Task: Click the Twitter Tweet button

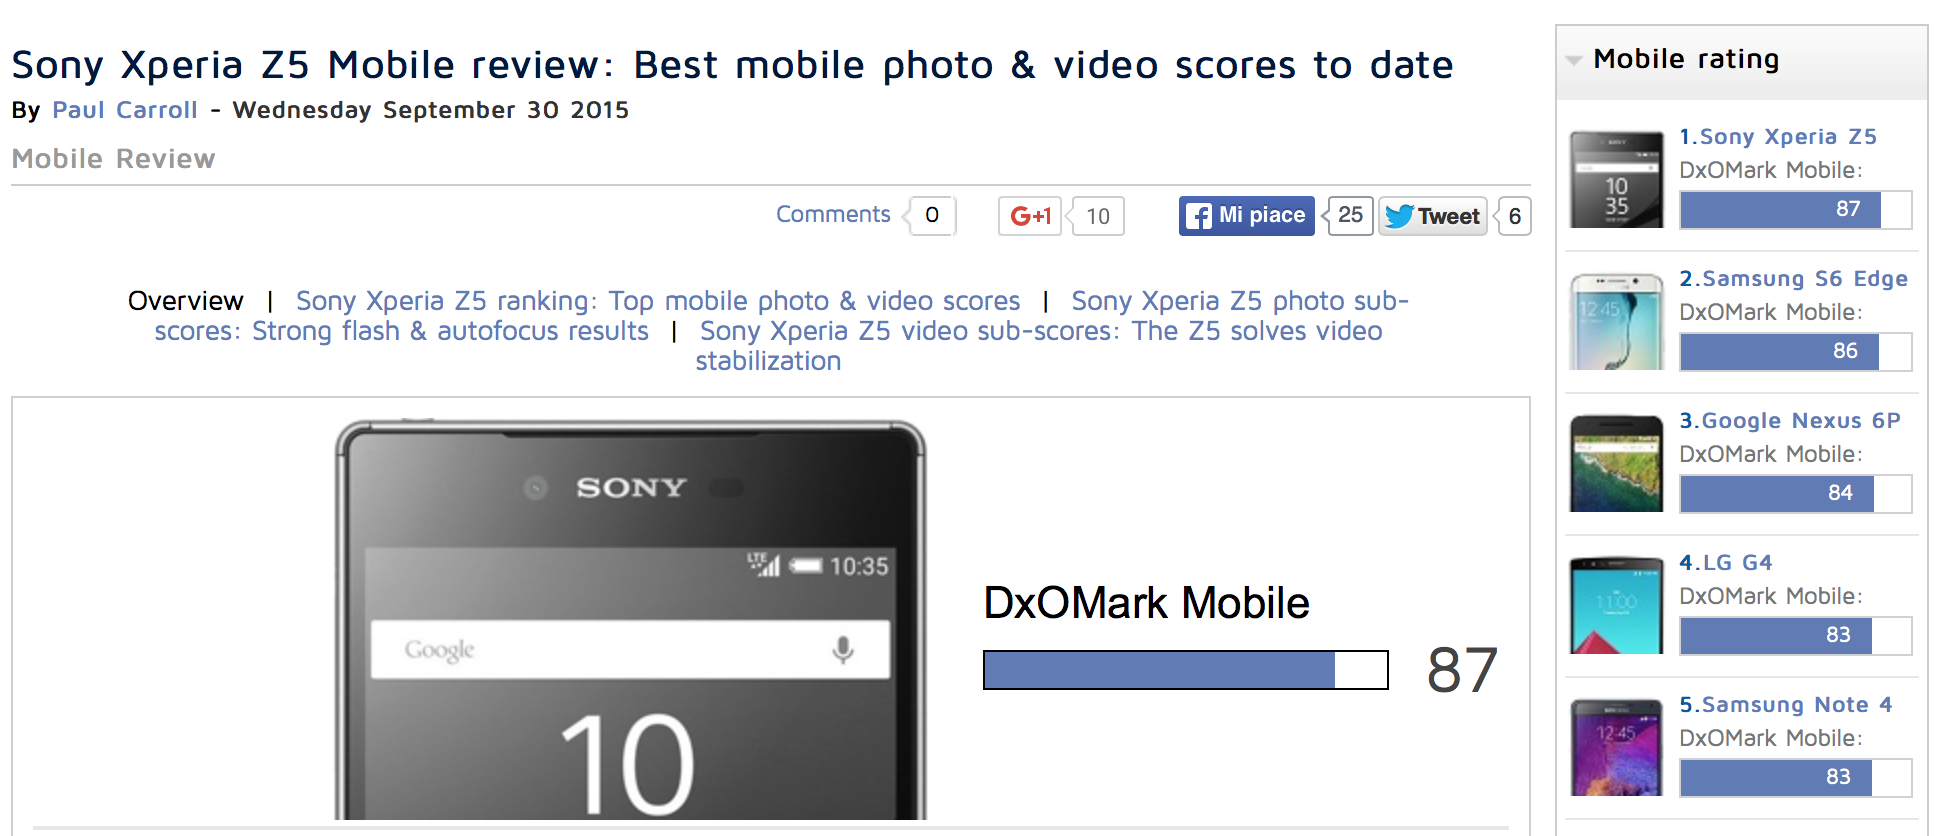Action: click(x=1433, y=216)
